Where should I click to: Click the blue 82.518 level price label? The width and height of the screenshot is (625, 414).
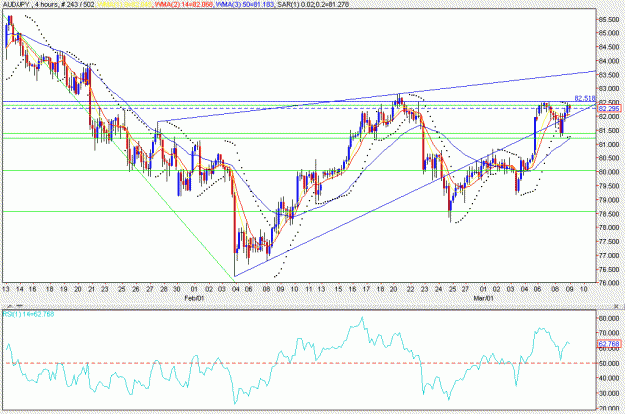[585, 98]
